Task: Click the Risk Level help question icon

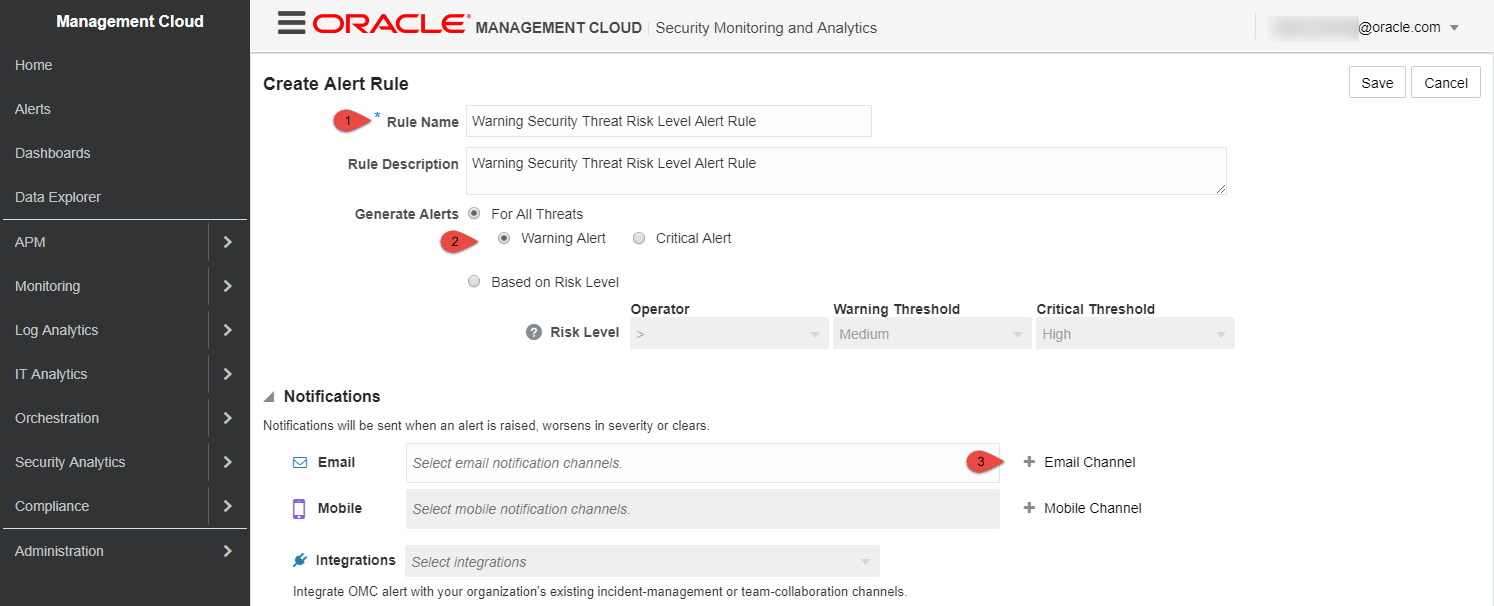Action: pos(534,332)
